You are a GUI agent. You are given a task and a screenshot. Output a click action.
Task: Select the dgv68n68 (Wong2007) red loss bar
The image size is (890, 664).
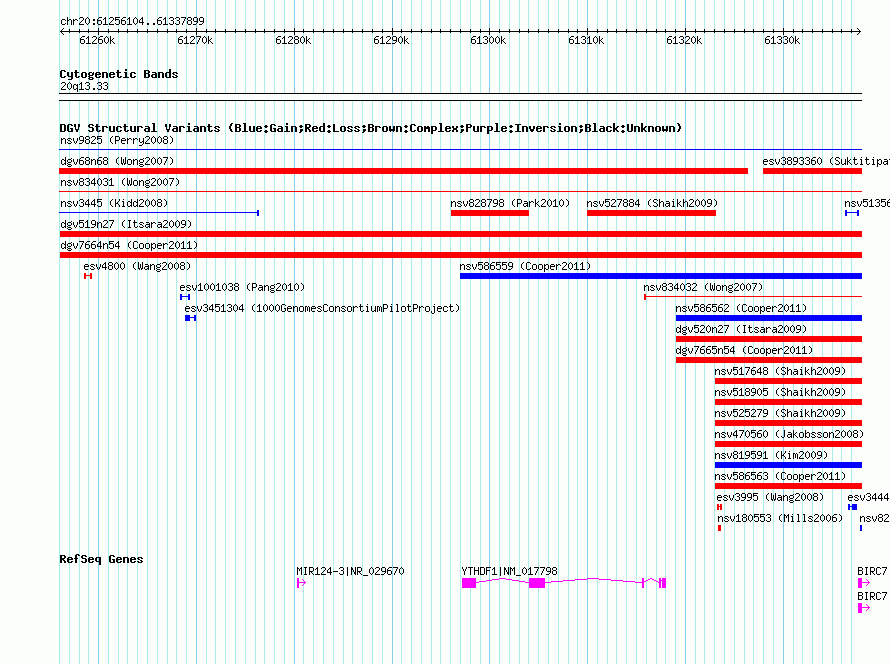(x=404, y=171)
